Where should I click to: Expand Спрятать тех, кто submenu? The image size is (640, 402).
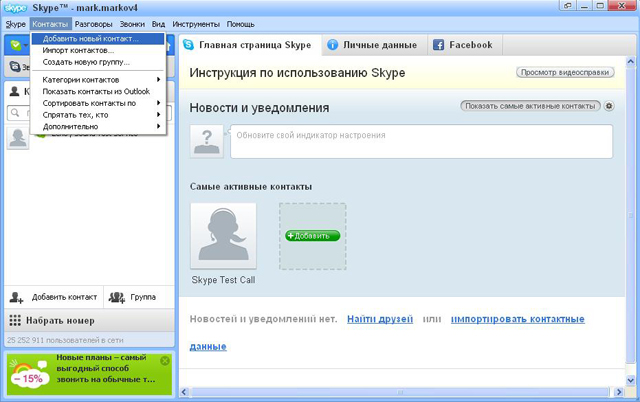point(98,115)
